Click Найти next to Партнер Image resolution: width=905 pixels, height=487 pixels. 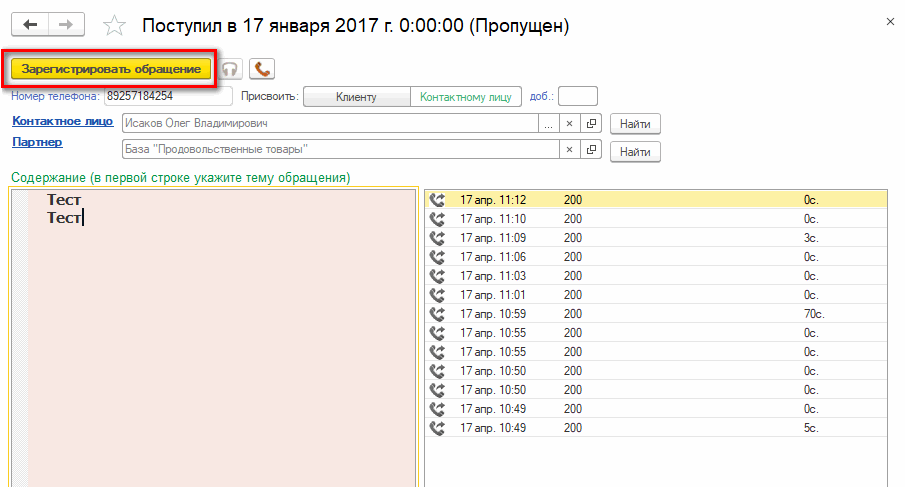(x=635, y=151)
